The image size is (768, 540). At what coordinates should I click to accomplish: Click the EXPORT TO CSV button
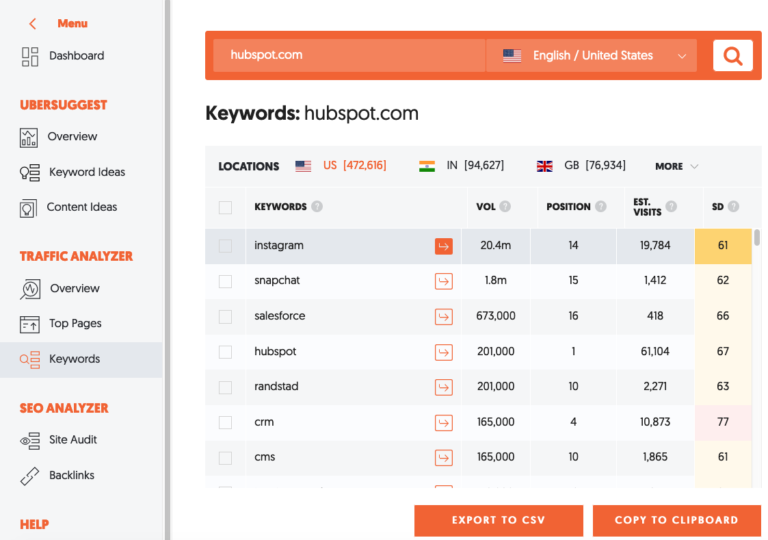[499, 520]
